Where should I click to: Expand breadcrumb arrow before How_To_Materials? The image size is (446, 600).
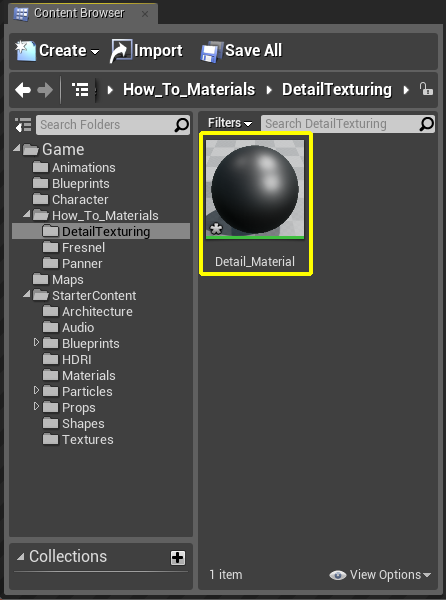110,90
